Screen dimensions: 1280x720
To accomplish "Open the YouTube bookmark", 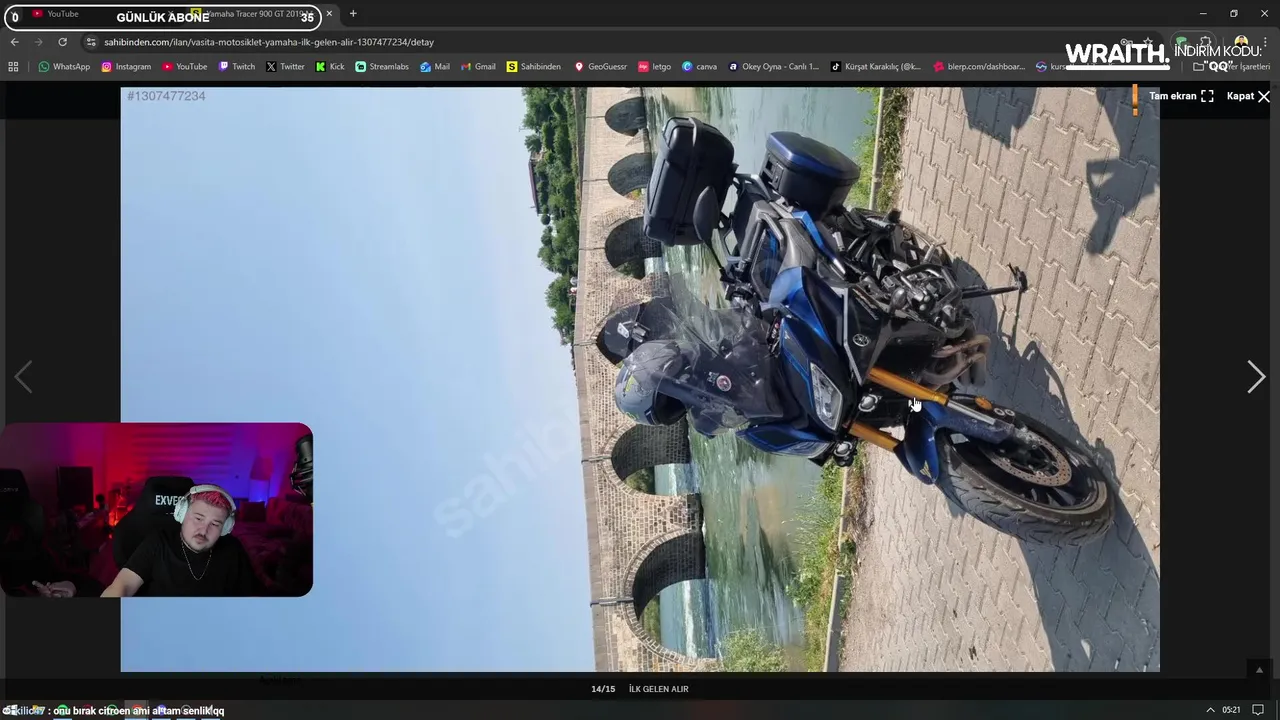I will (185, 67).
